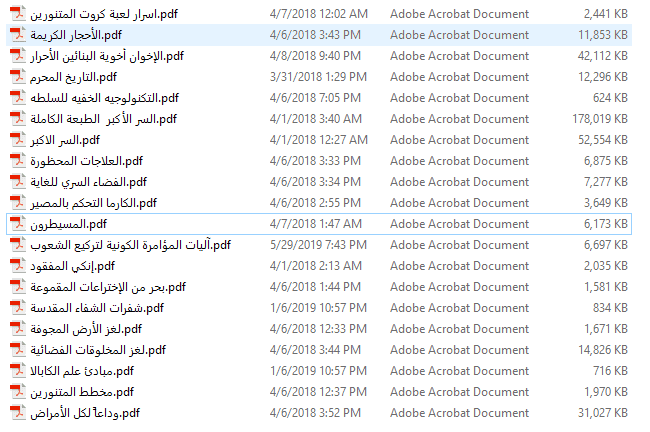Click PDF icon of وداعاً لكل الأمراض.pdf
The height and width of the screenshot is (432, 650).
pos(18,413)
